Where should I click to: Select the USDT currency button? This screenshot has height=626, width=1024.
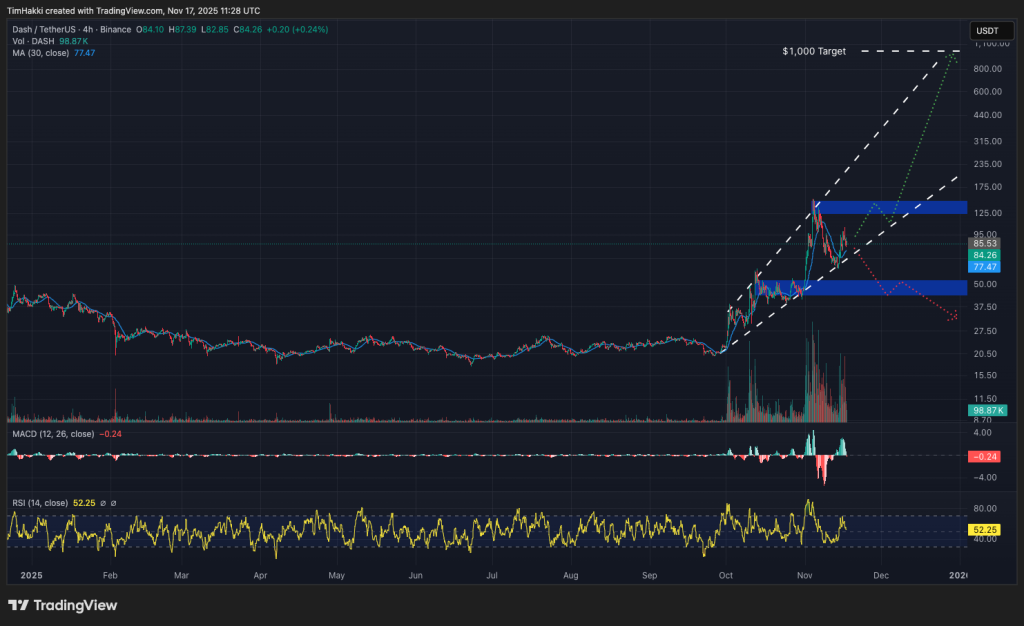click(991, 30)
